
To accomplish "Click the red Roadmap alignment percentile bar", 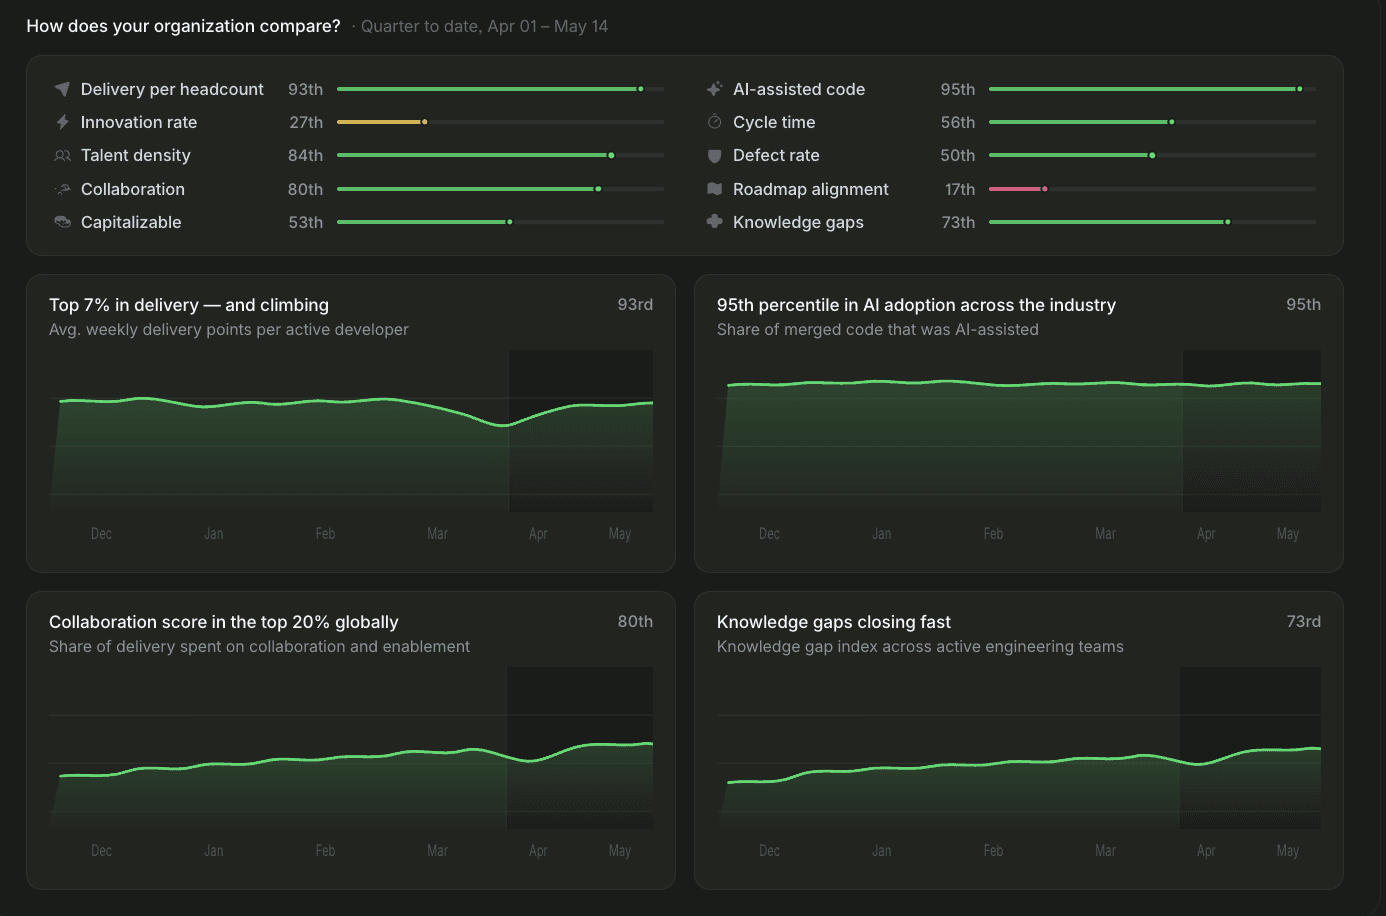I will [1152, 189].
